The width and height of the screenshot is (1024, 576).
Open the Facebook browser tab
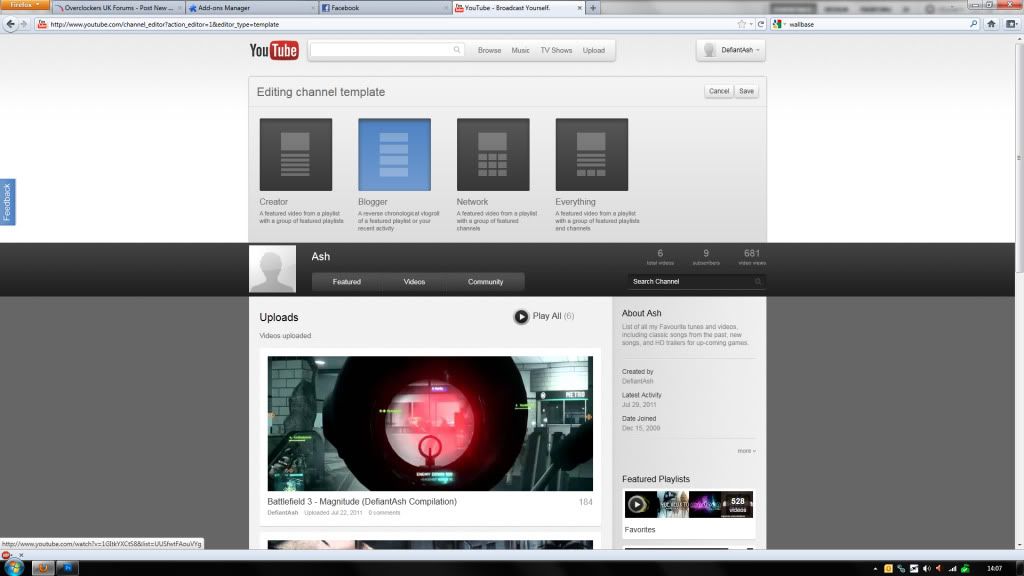click(383, 8)
